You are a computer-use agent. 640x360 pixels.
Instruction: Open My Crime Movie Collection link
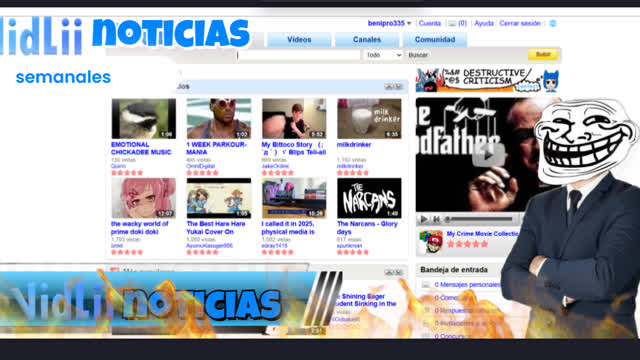click(x=483, y=234)
